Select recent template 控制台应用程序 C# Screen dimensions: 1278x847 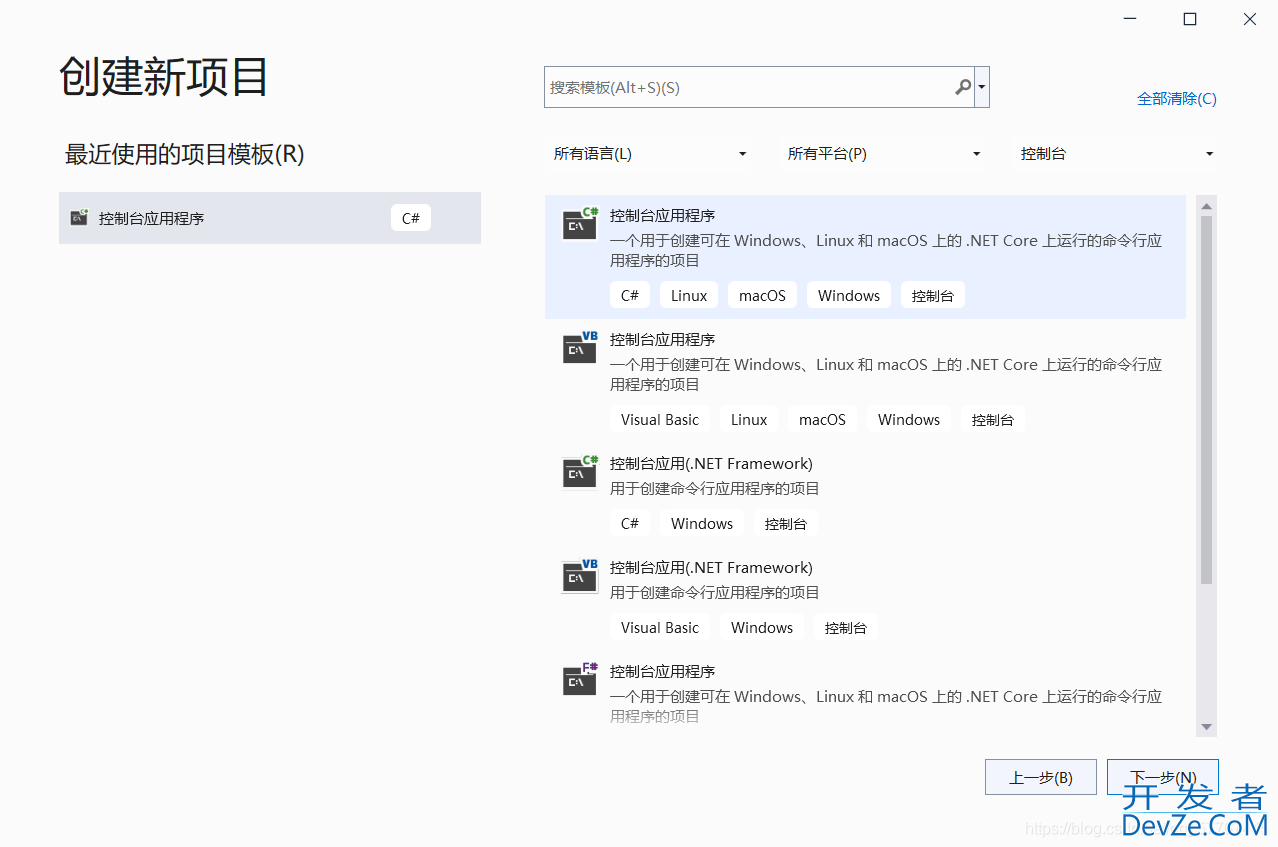tap(270, 218)
